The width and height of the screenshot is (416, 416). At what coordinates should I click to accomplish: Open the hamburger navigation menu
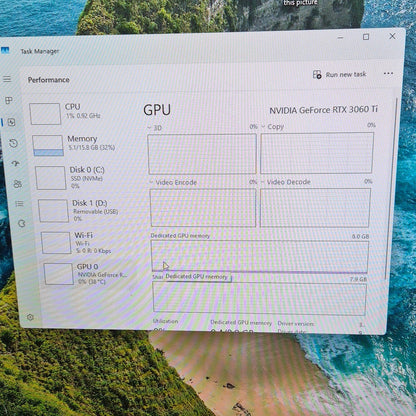7,79
